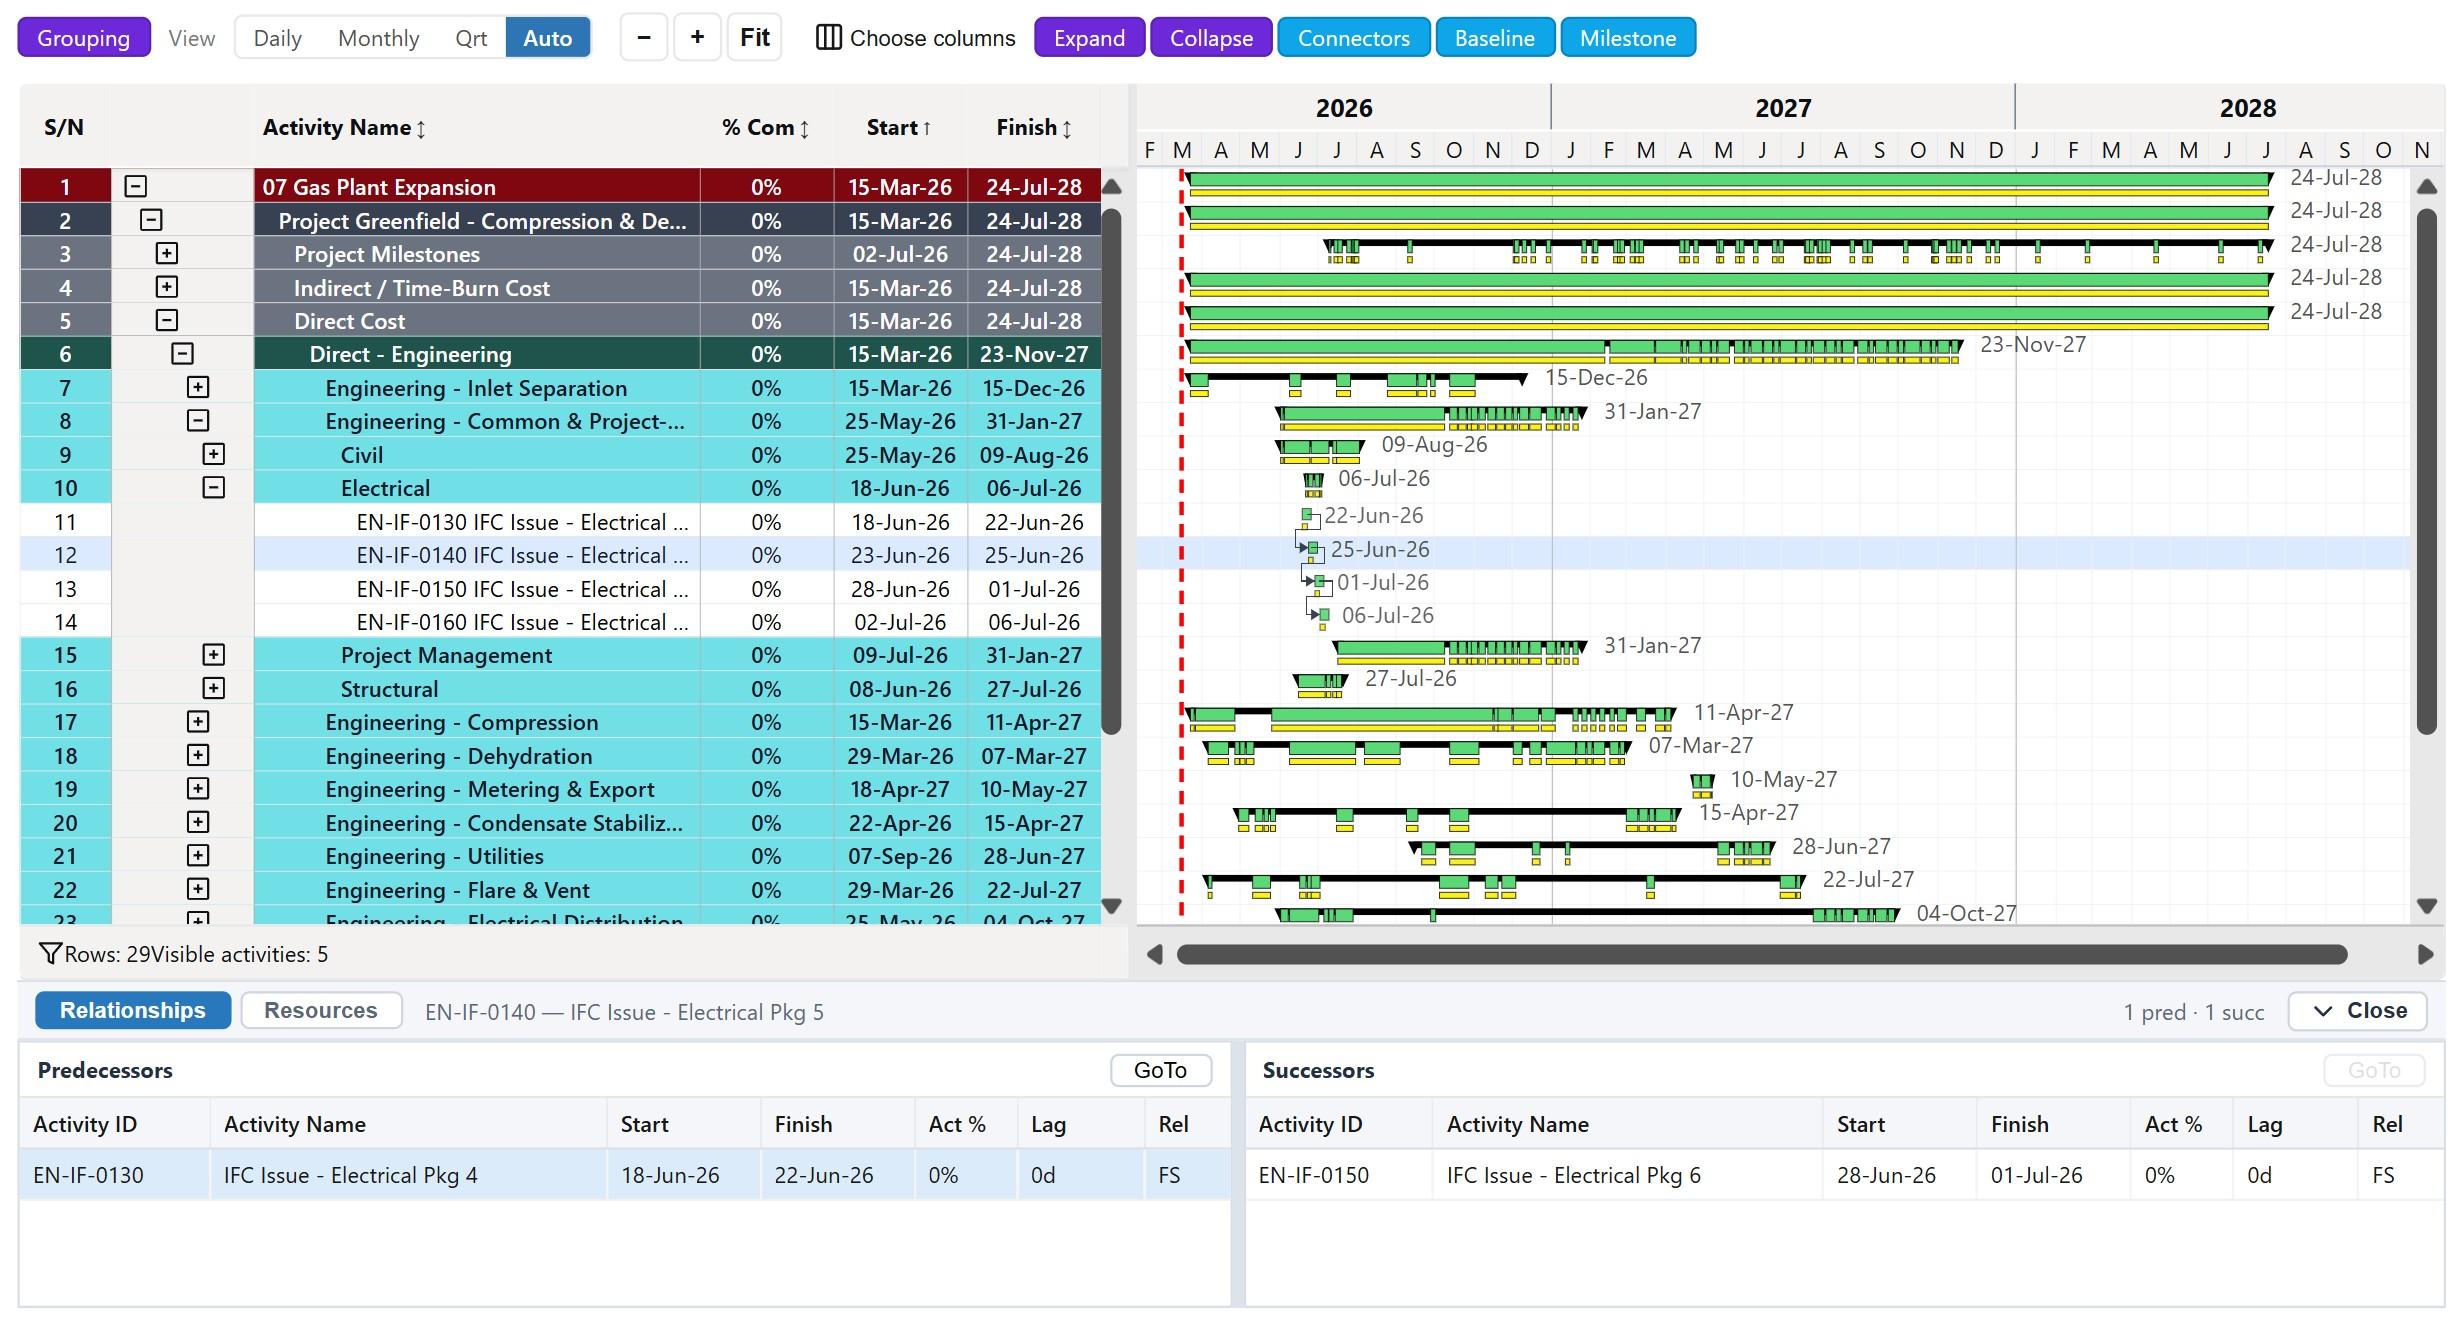Click grid scroll down arrow
Image resolution: width=2463 pixels, height=1322 pixels.
1111,906
